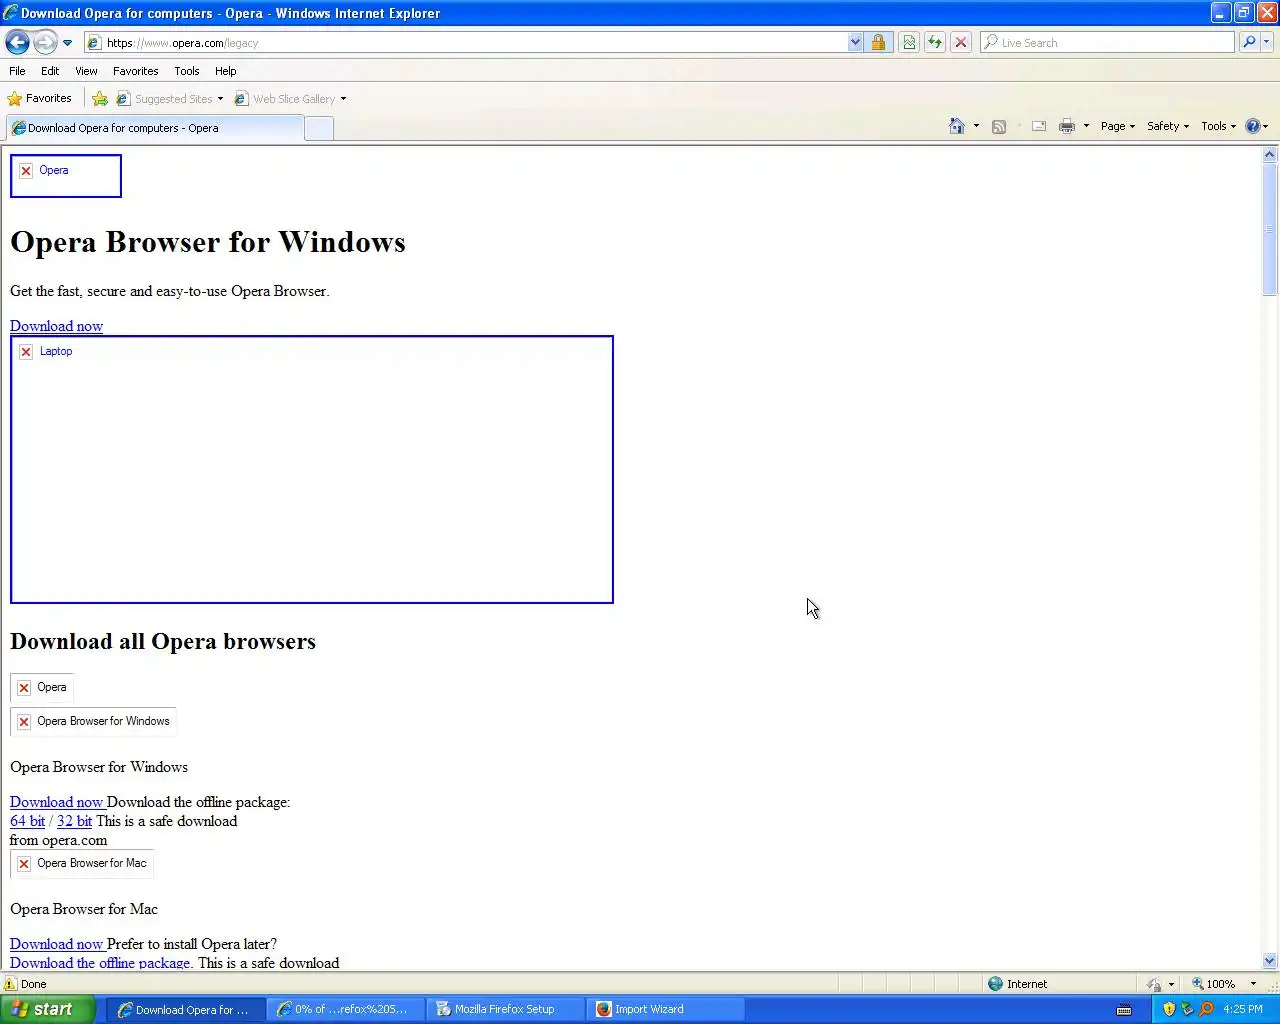This screenshot has height=1024, width=1280.
Task: Click the Live Search box
Action: (x=1107, y=43)
